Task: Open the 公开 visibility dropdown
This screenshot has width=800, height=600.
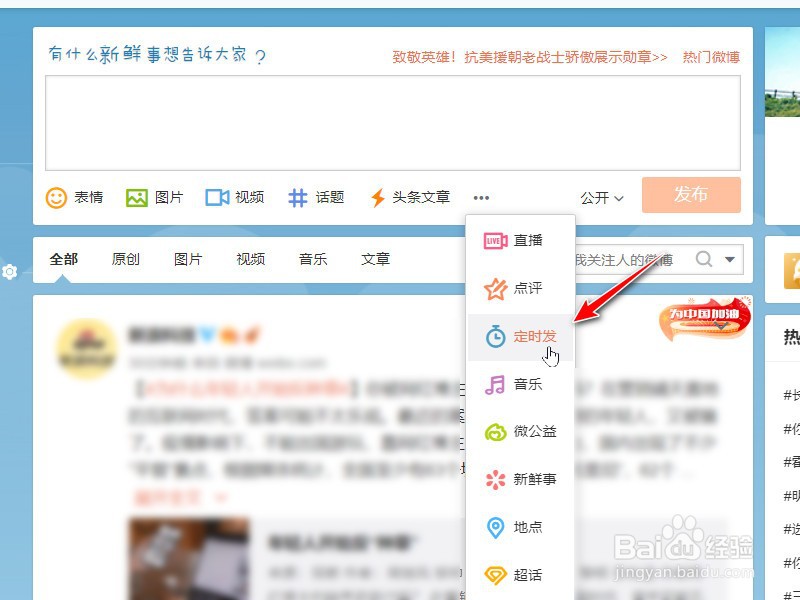Action: pos(602,198)
